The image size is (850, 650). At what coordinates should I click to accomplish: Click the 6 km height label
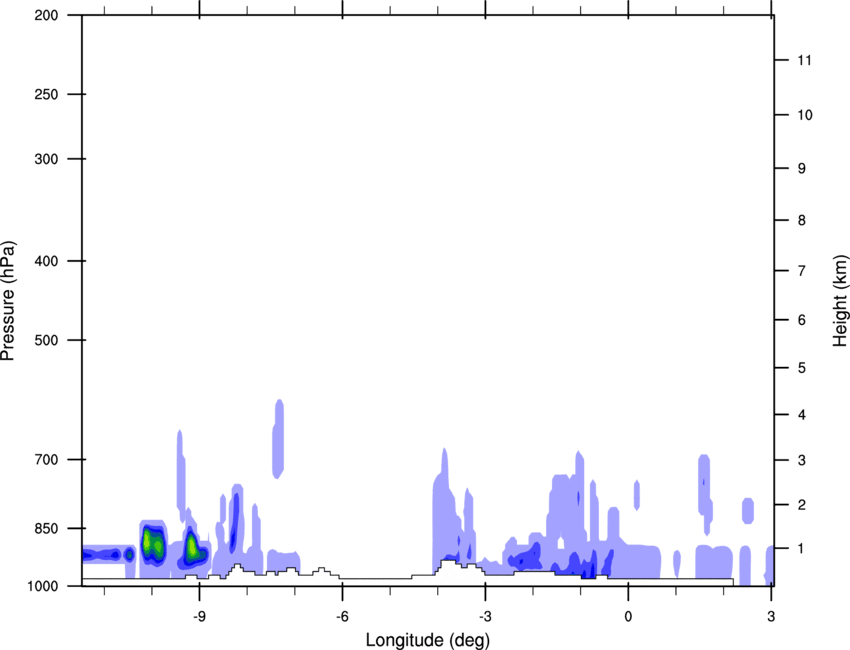(x=801, y=320)
